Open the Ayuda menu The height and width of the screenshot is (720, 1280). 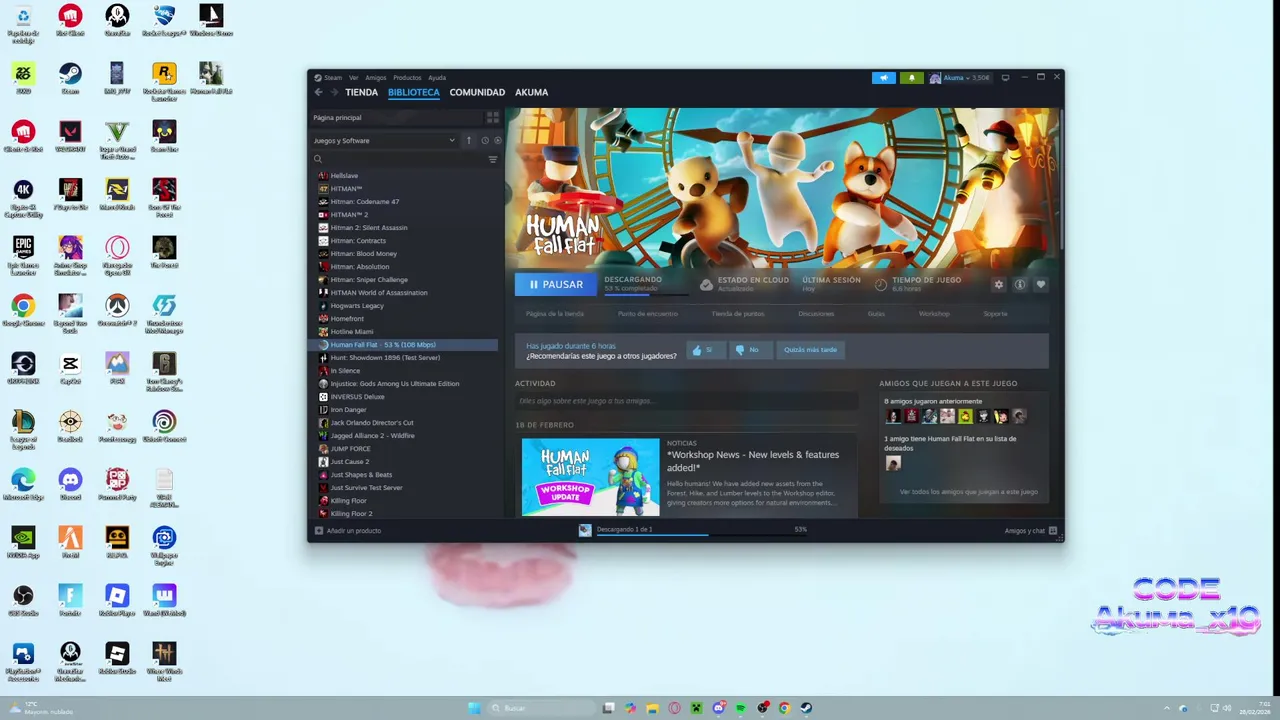437,77
